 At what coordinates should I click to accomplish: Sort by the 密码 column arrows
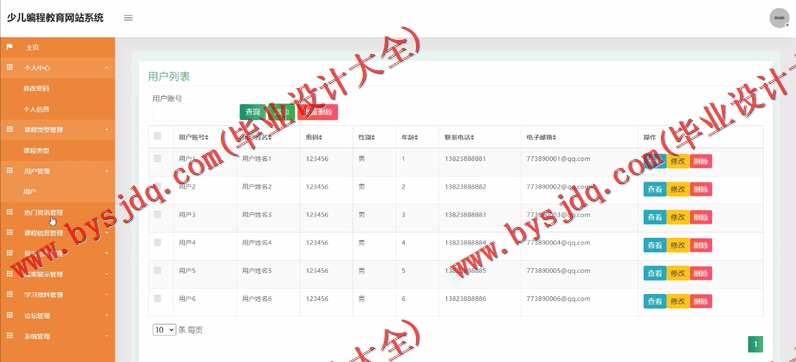[x=321, y=138]
